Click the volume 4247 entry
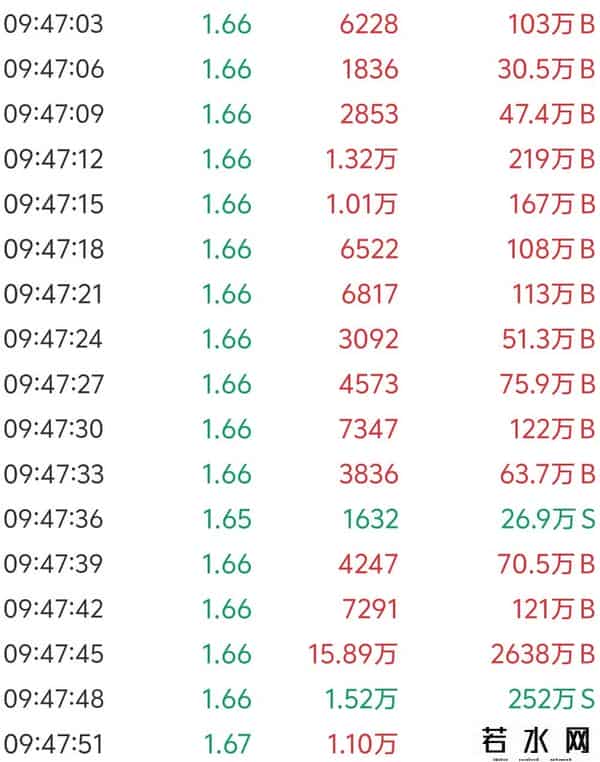The image size is (600, 762). tap(369, 564)
